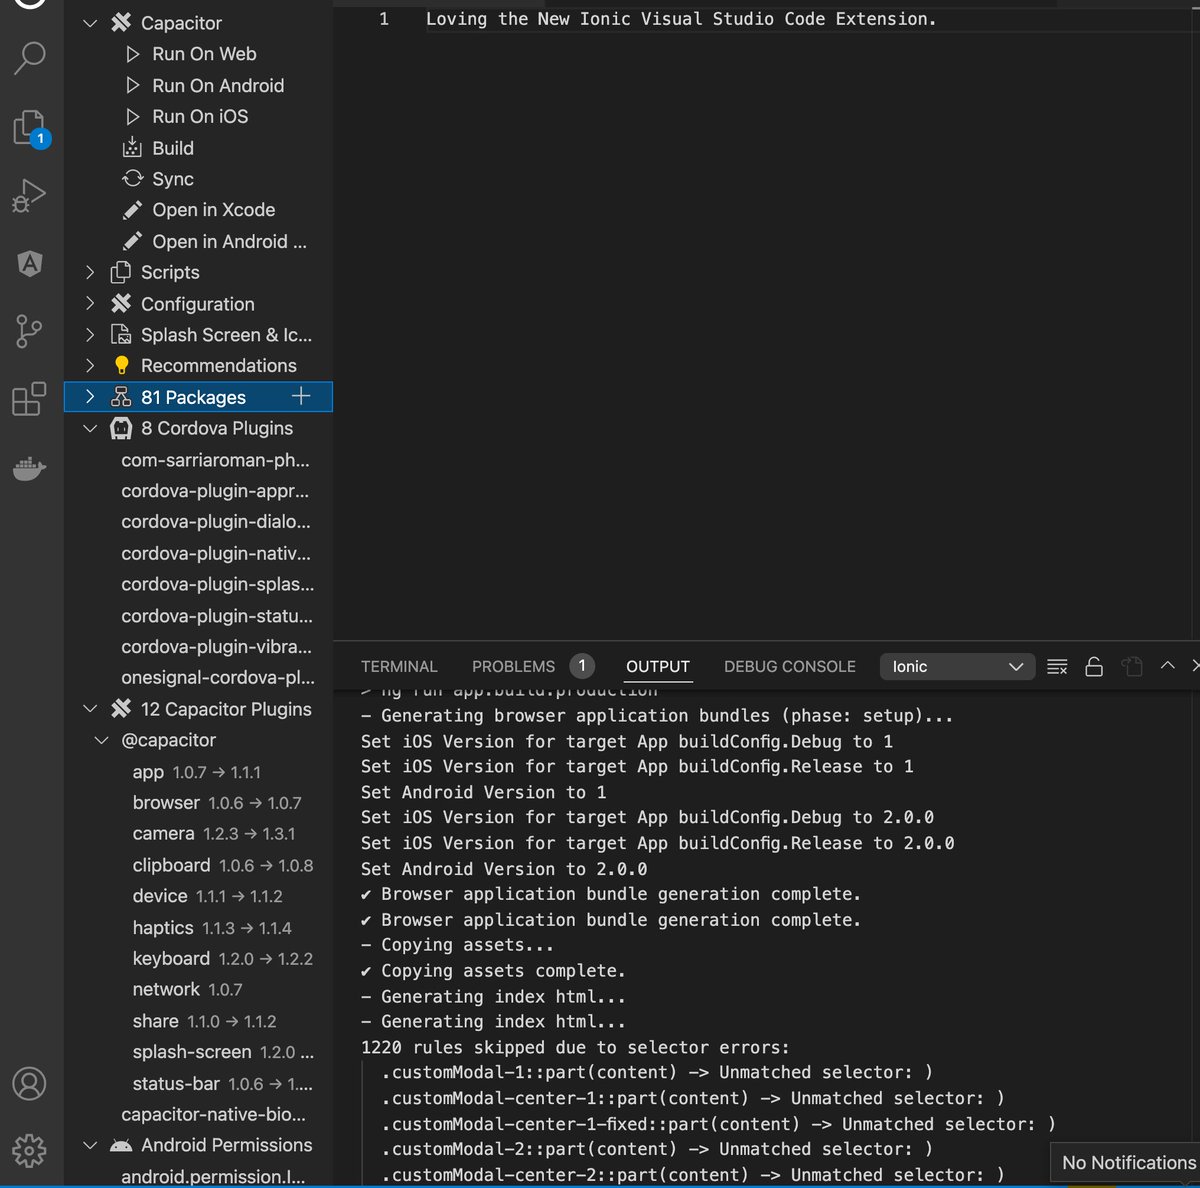Collapse the Android Permissions section
1200x1188 pixels.
coord(90,1145)
